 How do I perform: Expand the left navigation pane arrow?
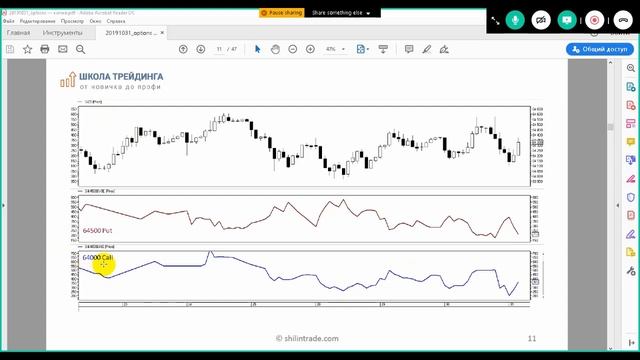[x=3, y=205]
